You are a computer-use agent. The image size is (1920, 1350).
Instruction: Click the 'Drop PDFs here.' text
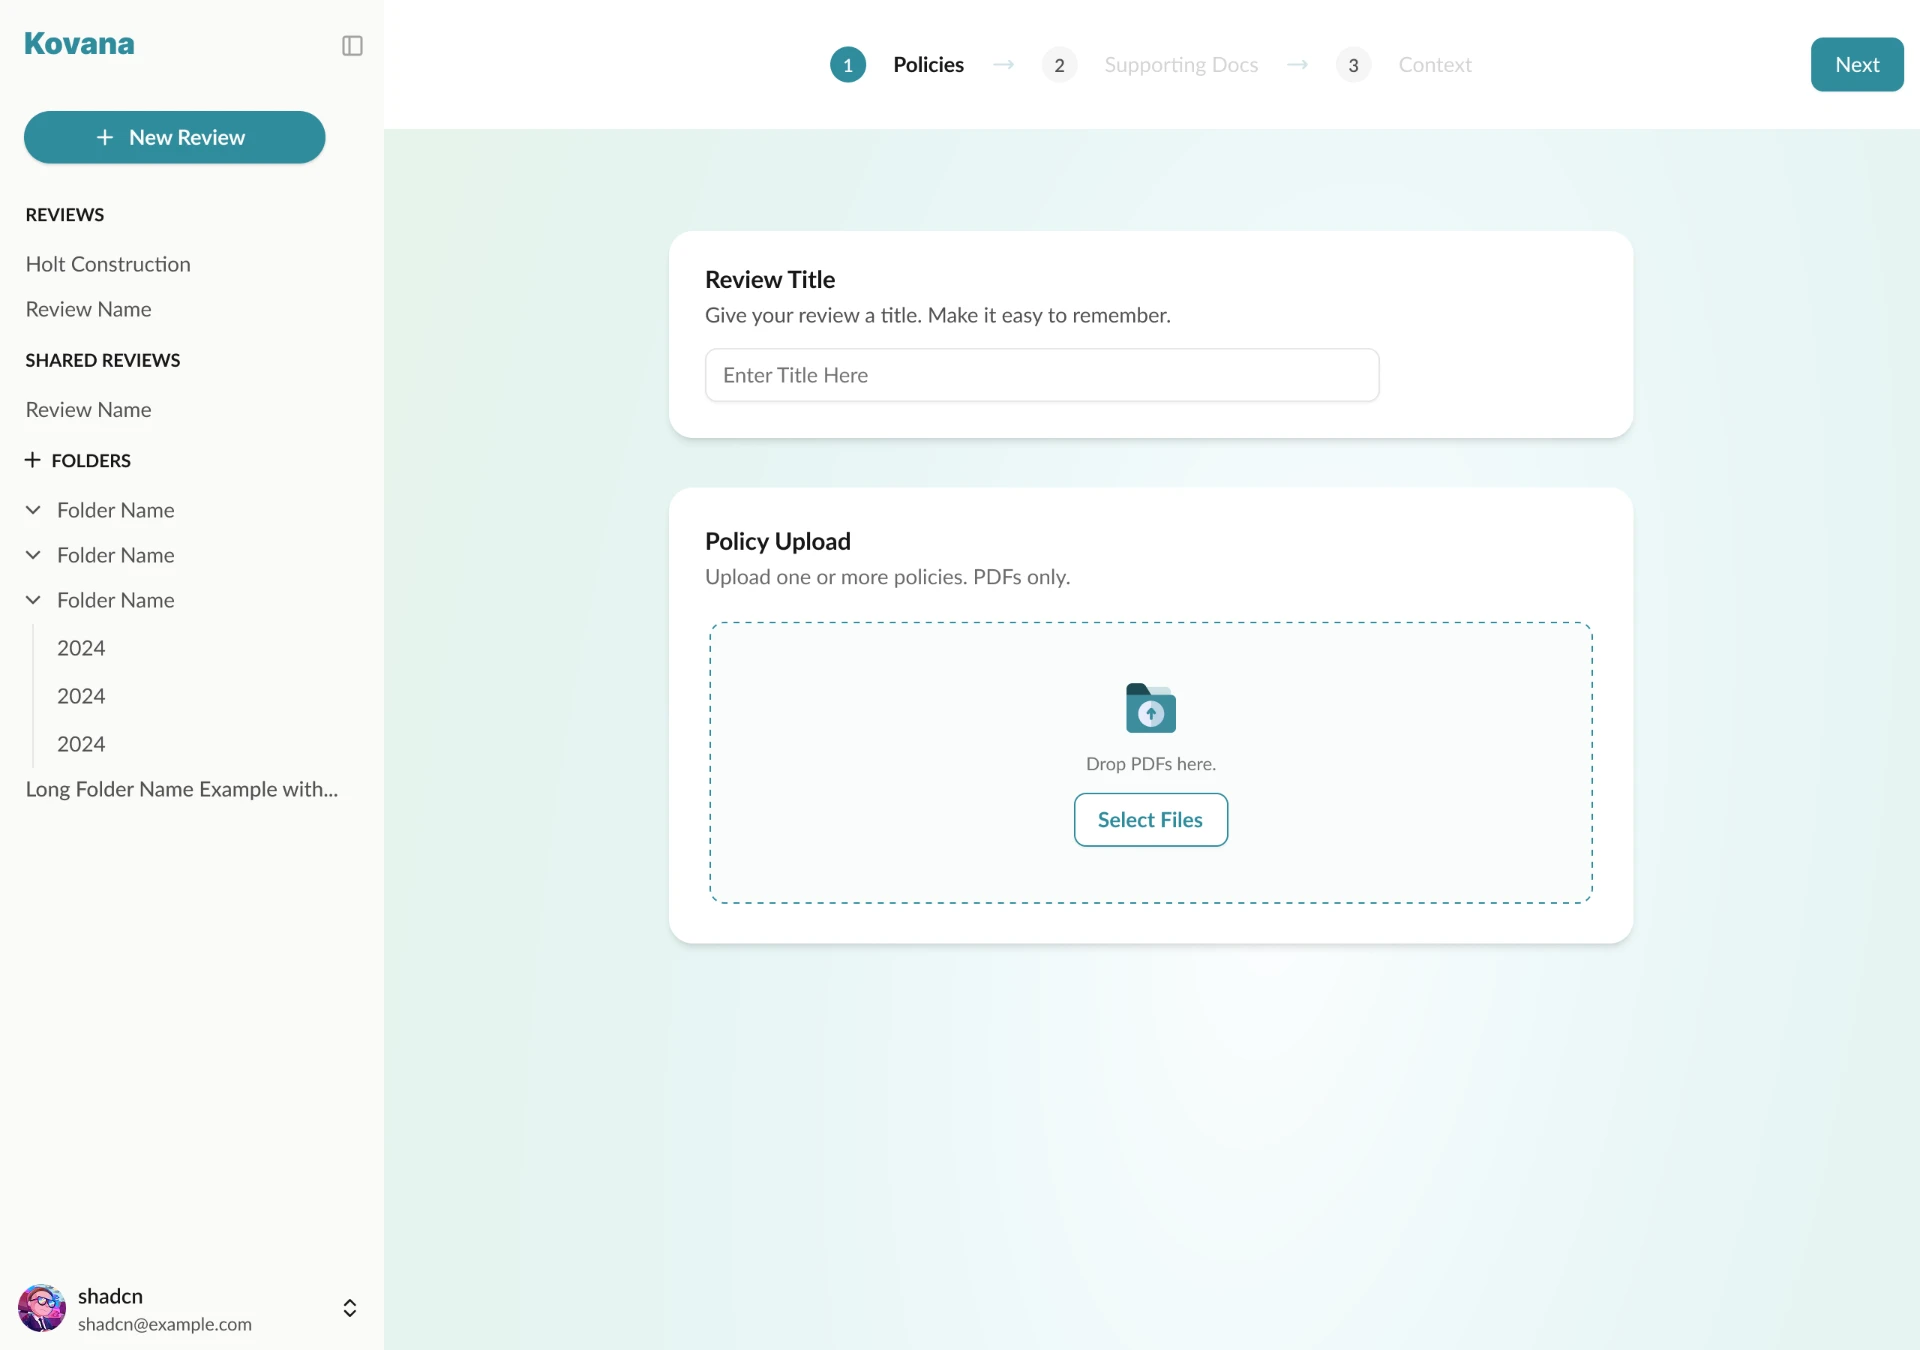(1151, 764)
